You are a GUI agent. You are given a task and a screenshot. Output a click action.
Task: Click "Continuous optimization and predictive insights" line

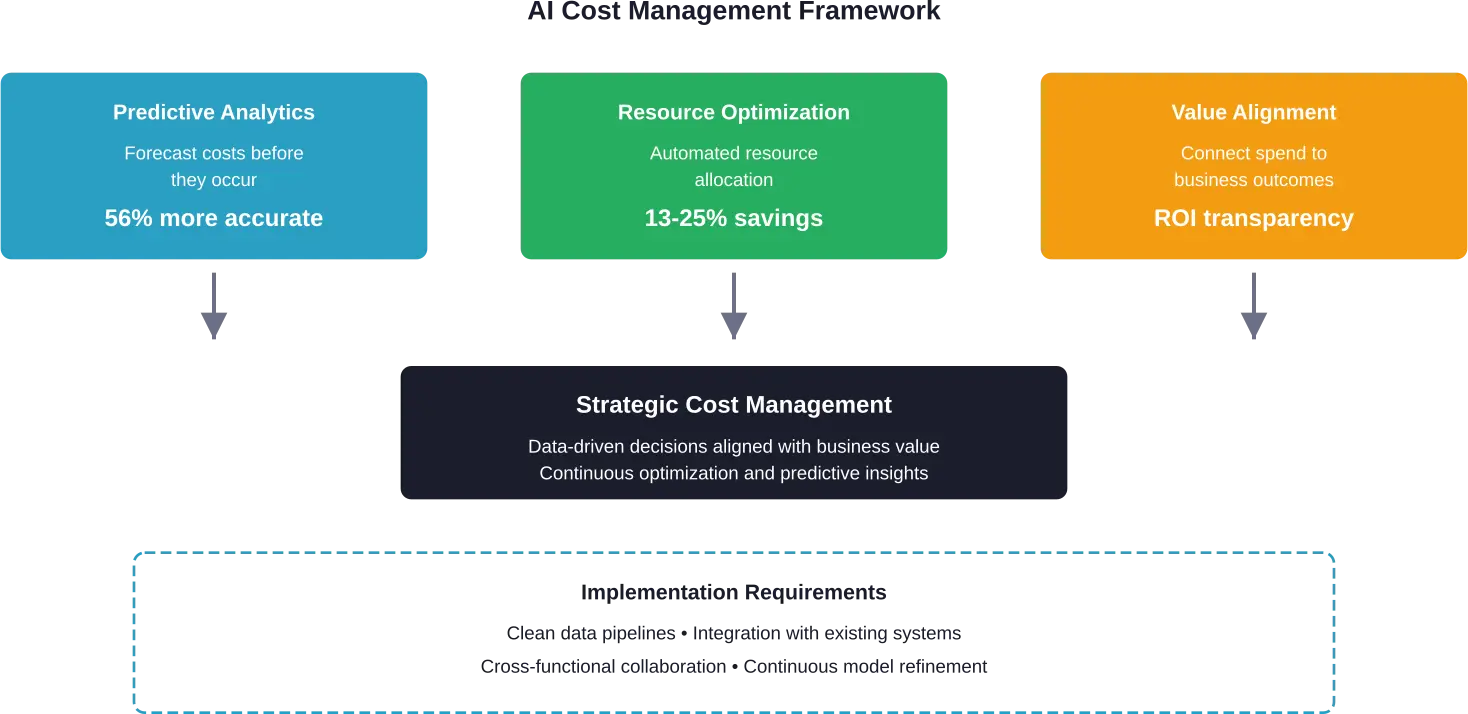tap(734, 474)
